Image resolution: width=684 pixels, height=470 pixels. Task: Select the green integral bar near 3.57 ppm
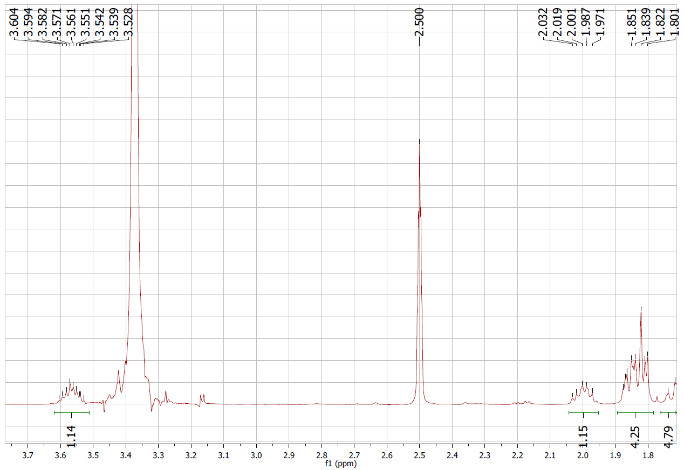(71, 412)
